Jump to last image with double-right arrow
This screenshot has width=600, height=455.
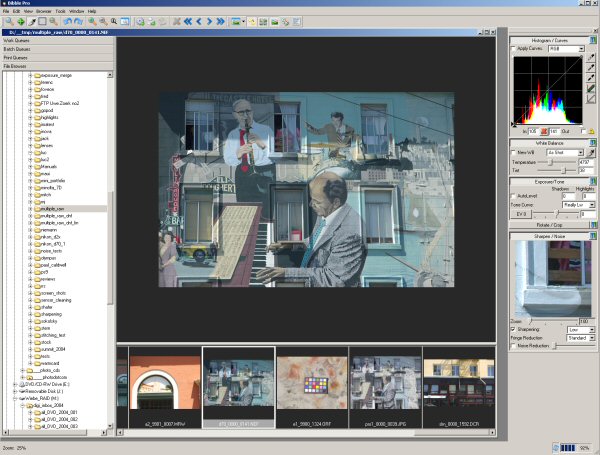220,22
